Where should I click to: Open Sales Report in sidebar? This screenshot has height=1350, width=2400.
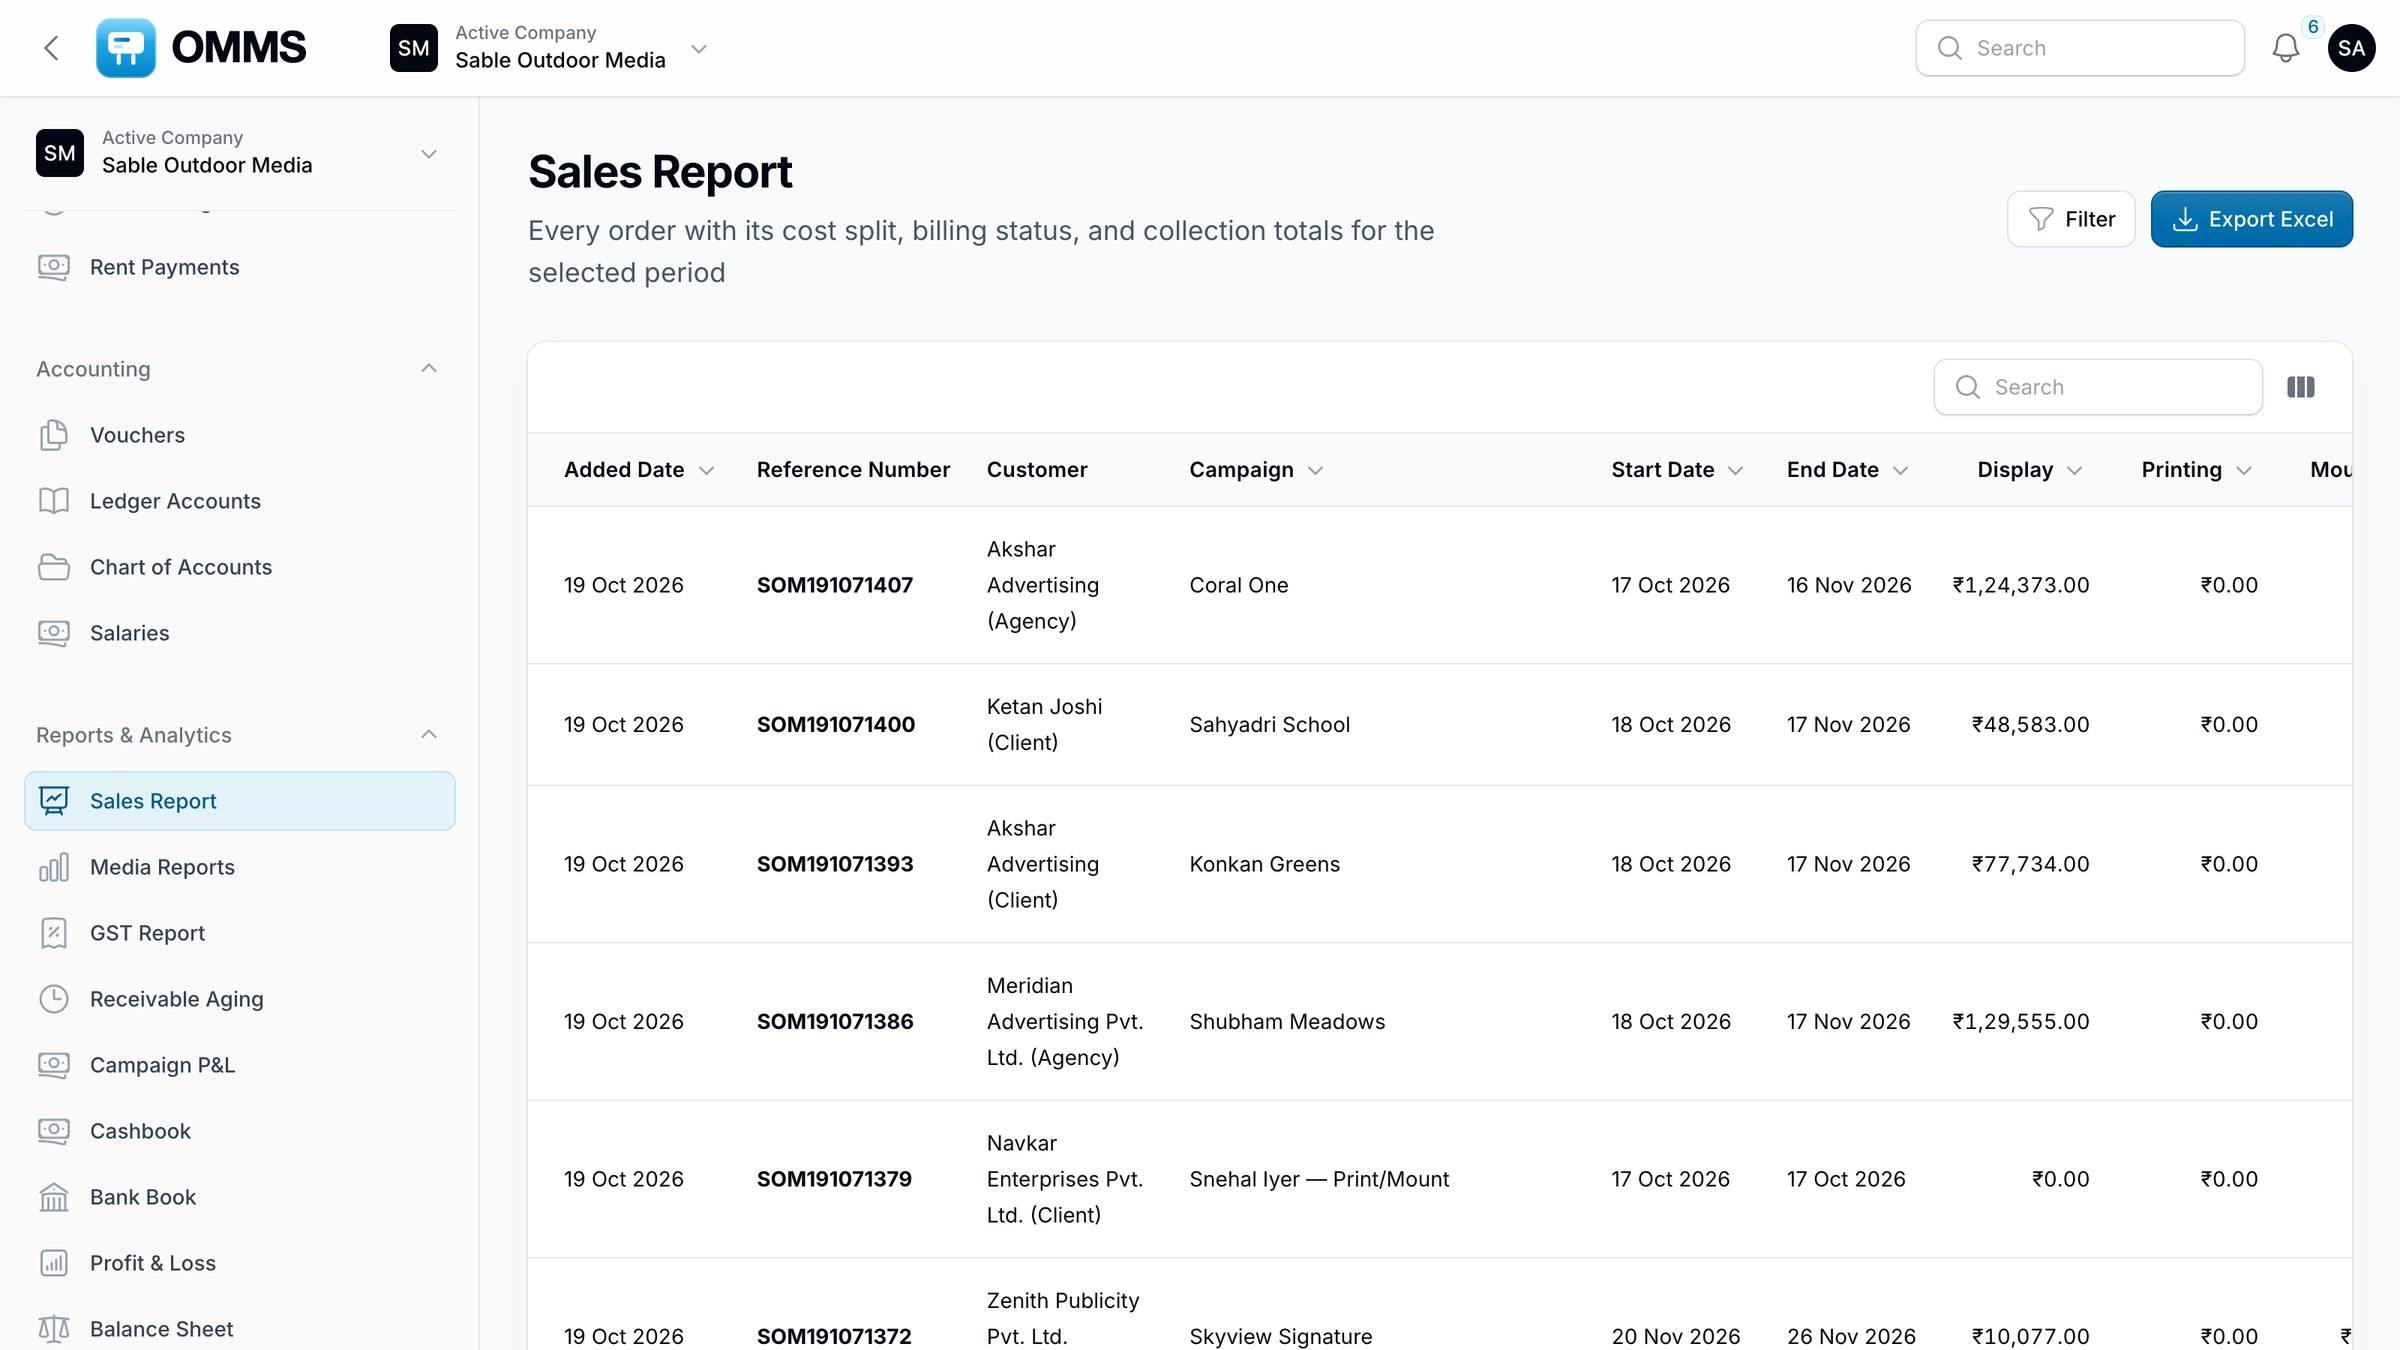[x=240, y=801]
